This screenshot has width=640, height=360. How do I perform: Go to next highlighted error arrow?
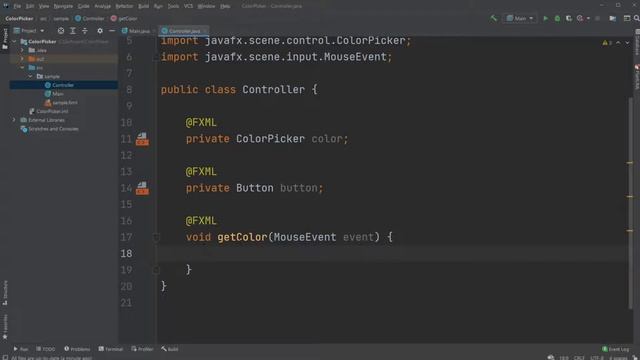[627, 43]
